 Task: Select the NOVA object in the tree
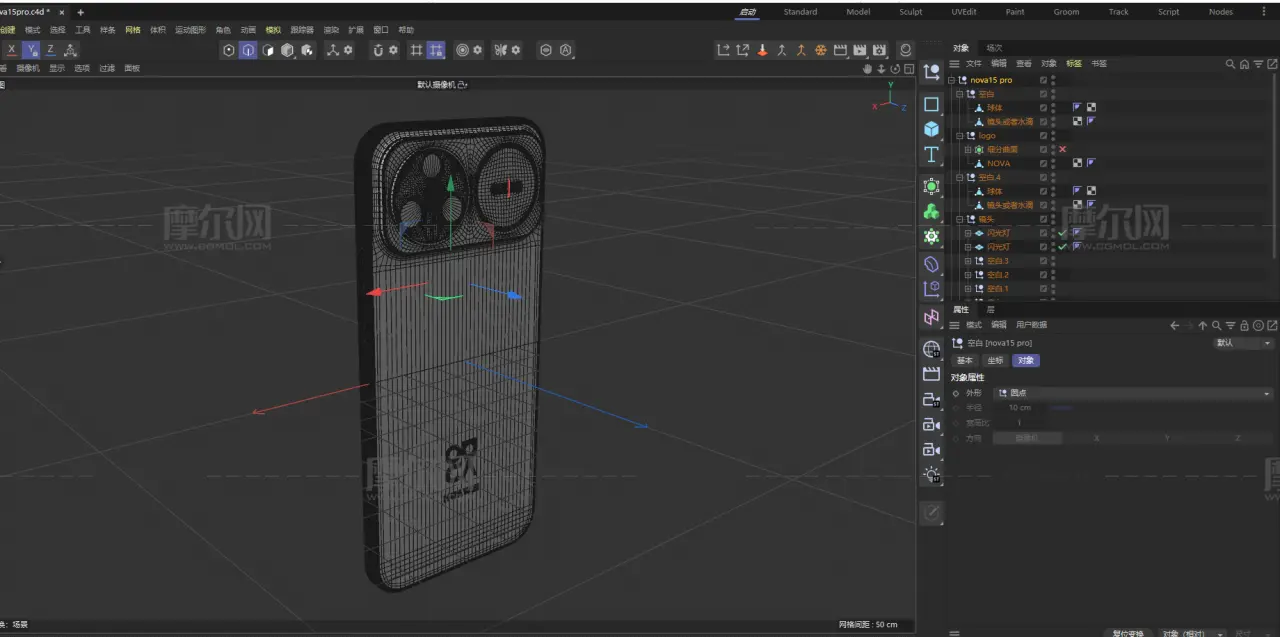tap(998, 163)
